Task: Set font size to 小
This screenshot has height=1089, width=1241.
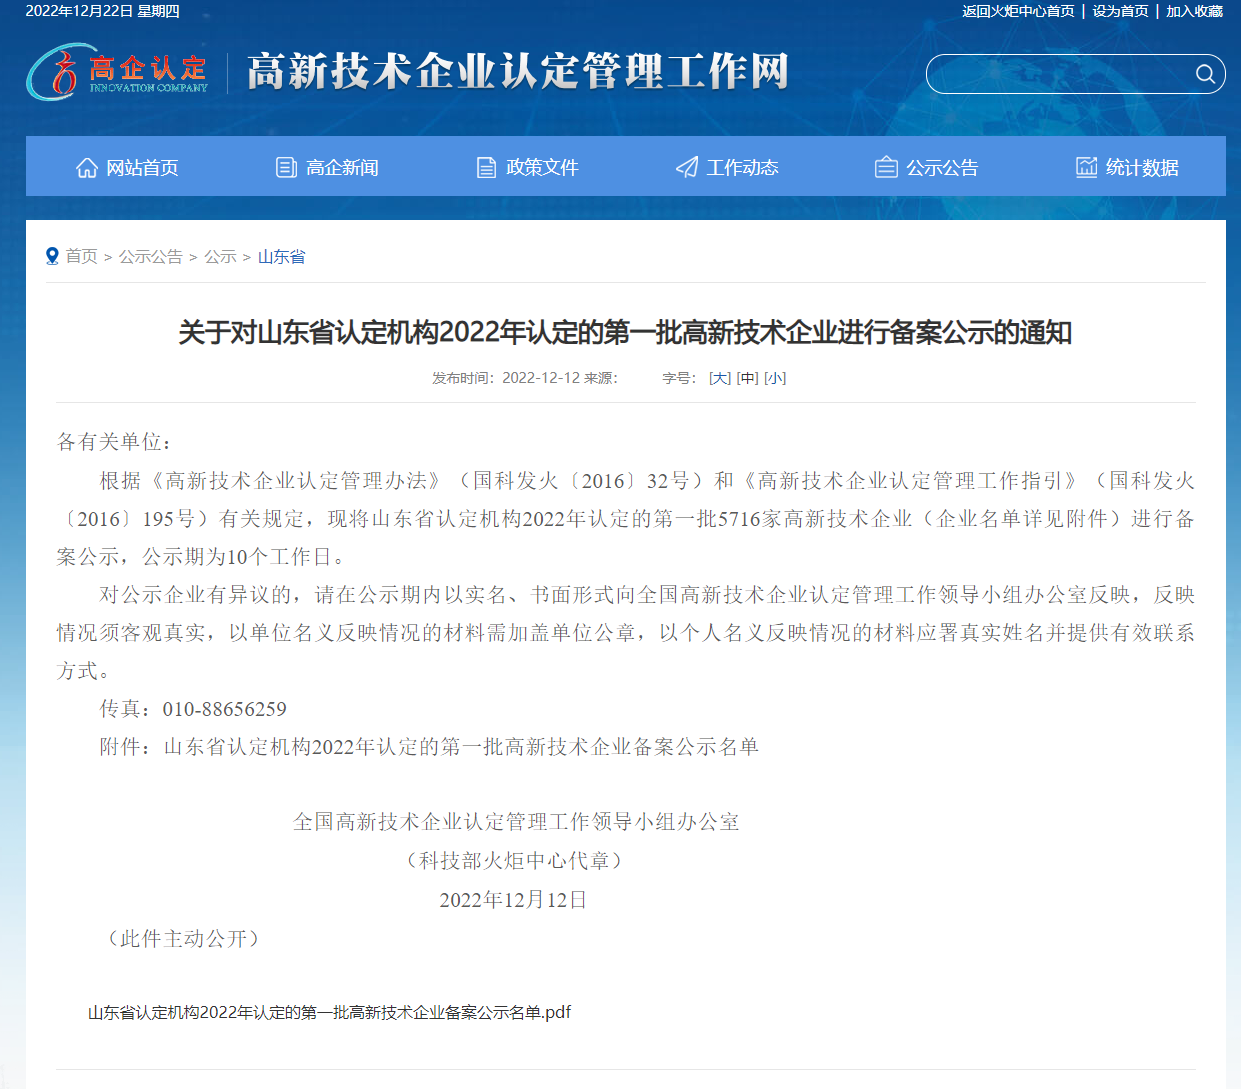Action: 775,378
